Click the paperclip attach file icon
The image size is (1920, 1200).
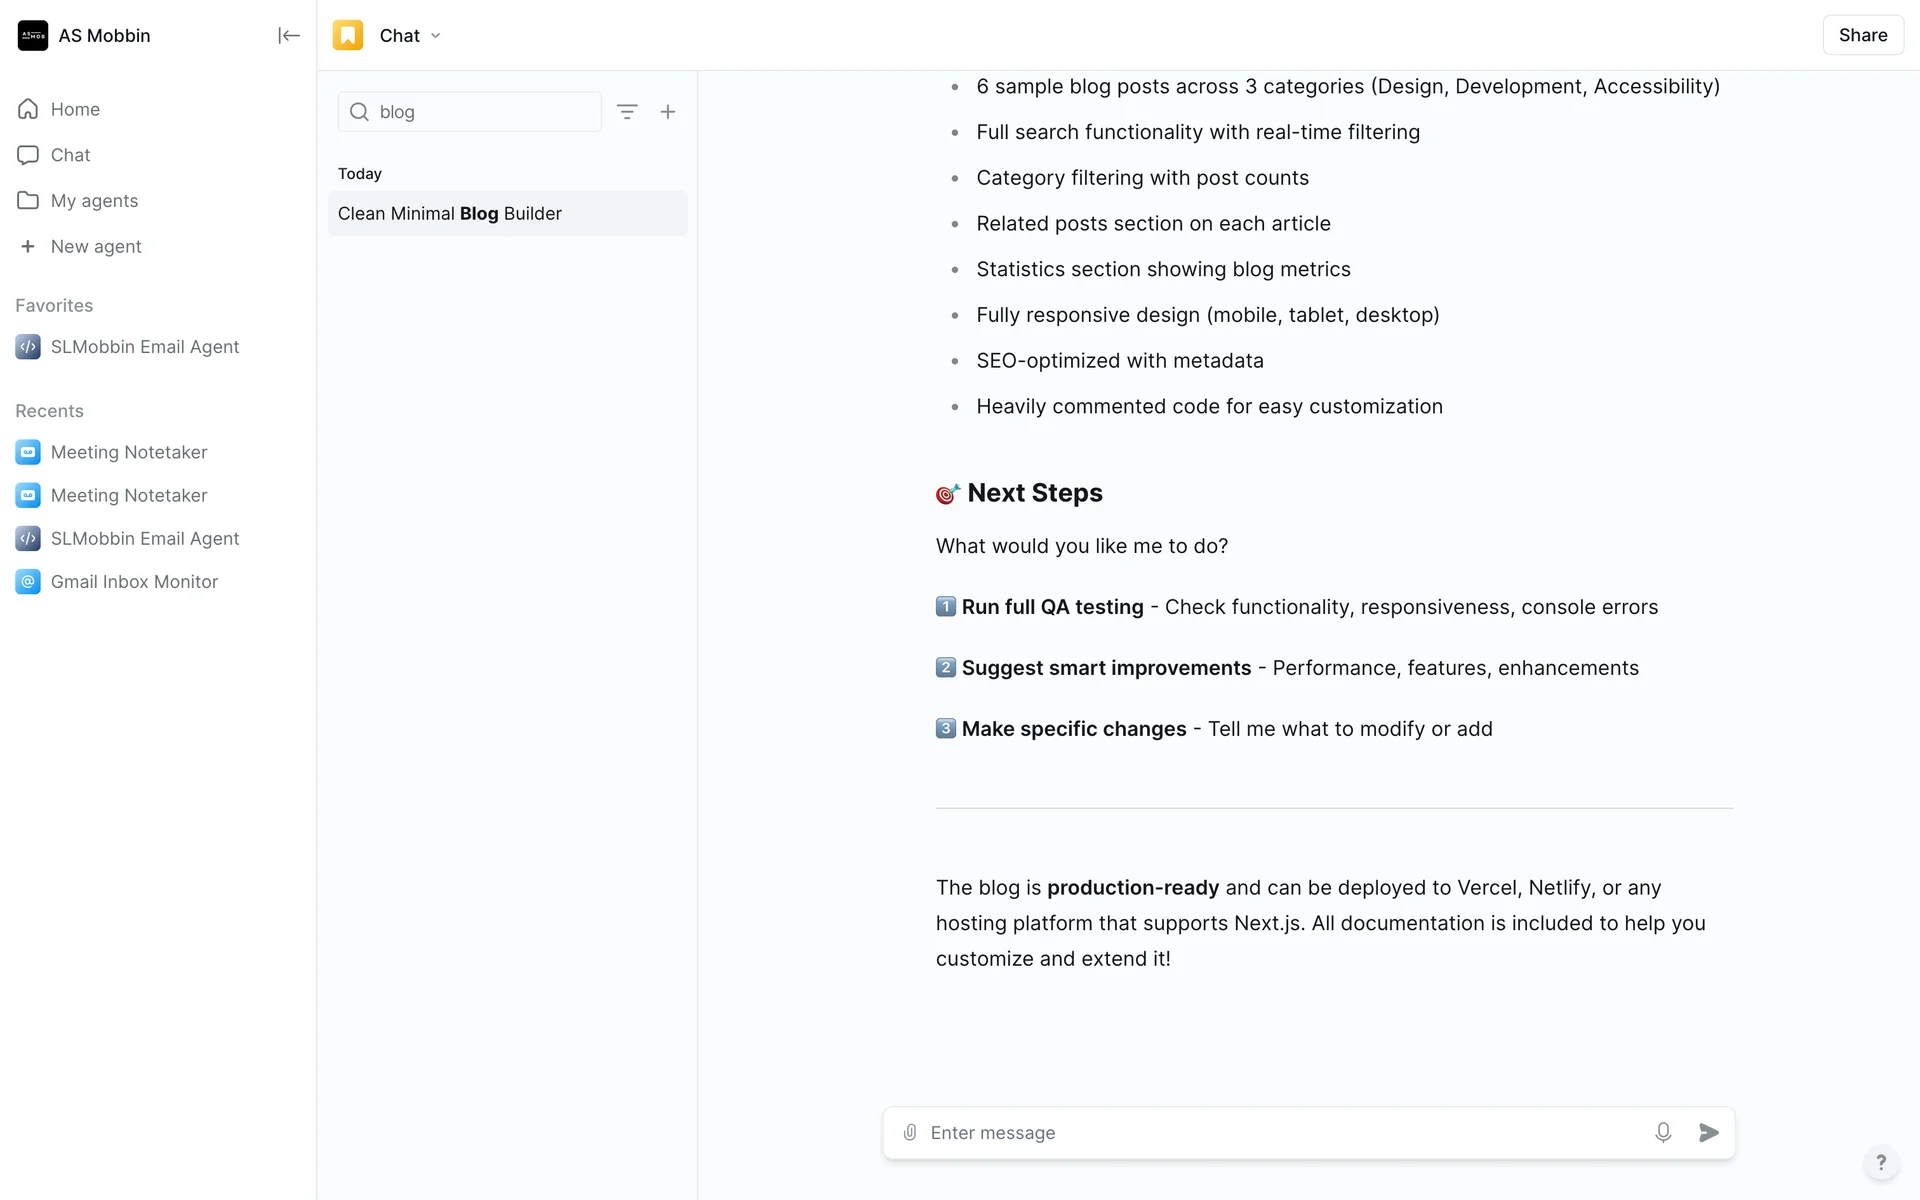[910, 1132]
